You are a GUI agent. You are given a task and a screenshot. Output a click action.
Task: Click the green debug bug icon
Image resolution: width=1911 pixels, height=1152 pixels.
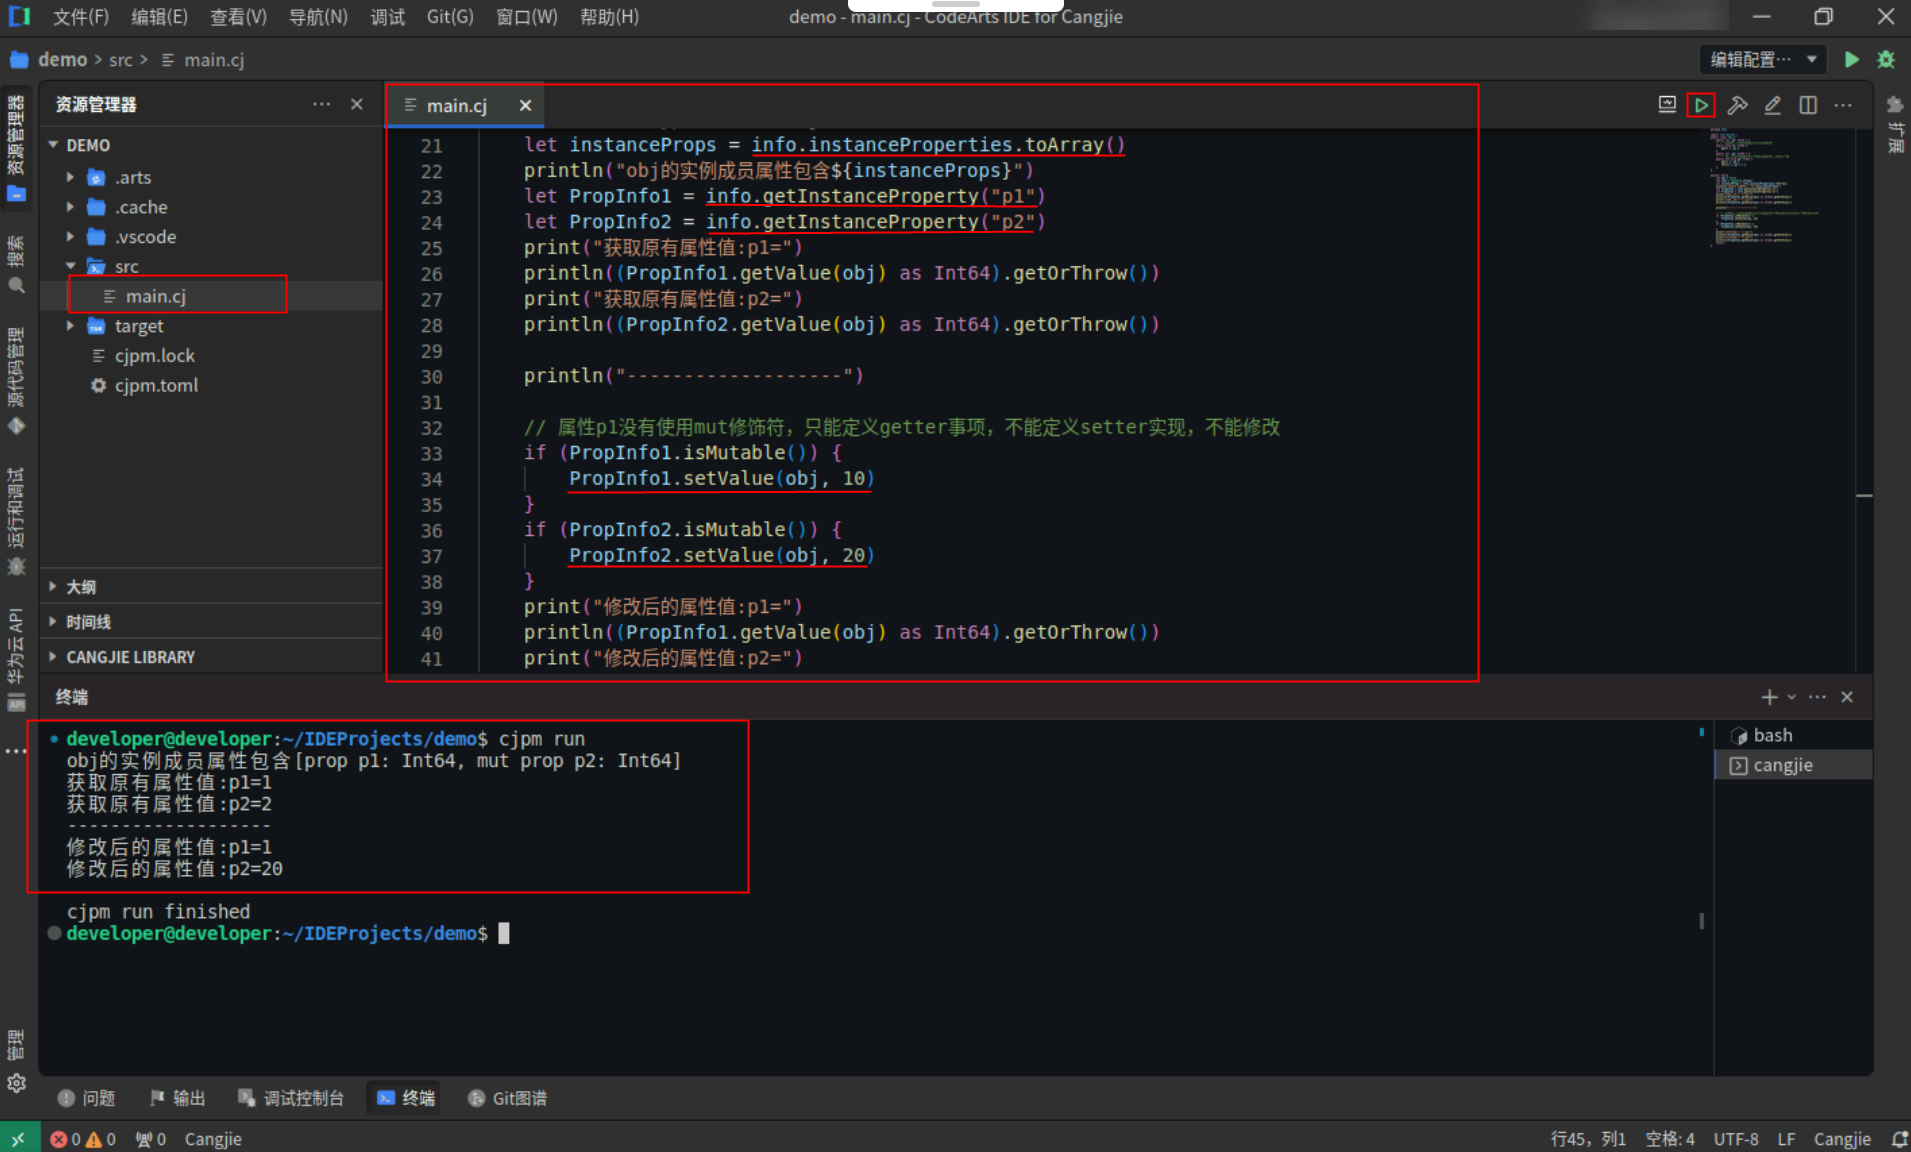coord(1886,60)
